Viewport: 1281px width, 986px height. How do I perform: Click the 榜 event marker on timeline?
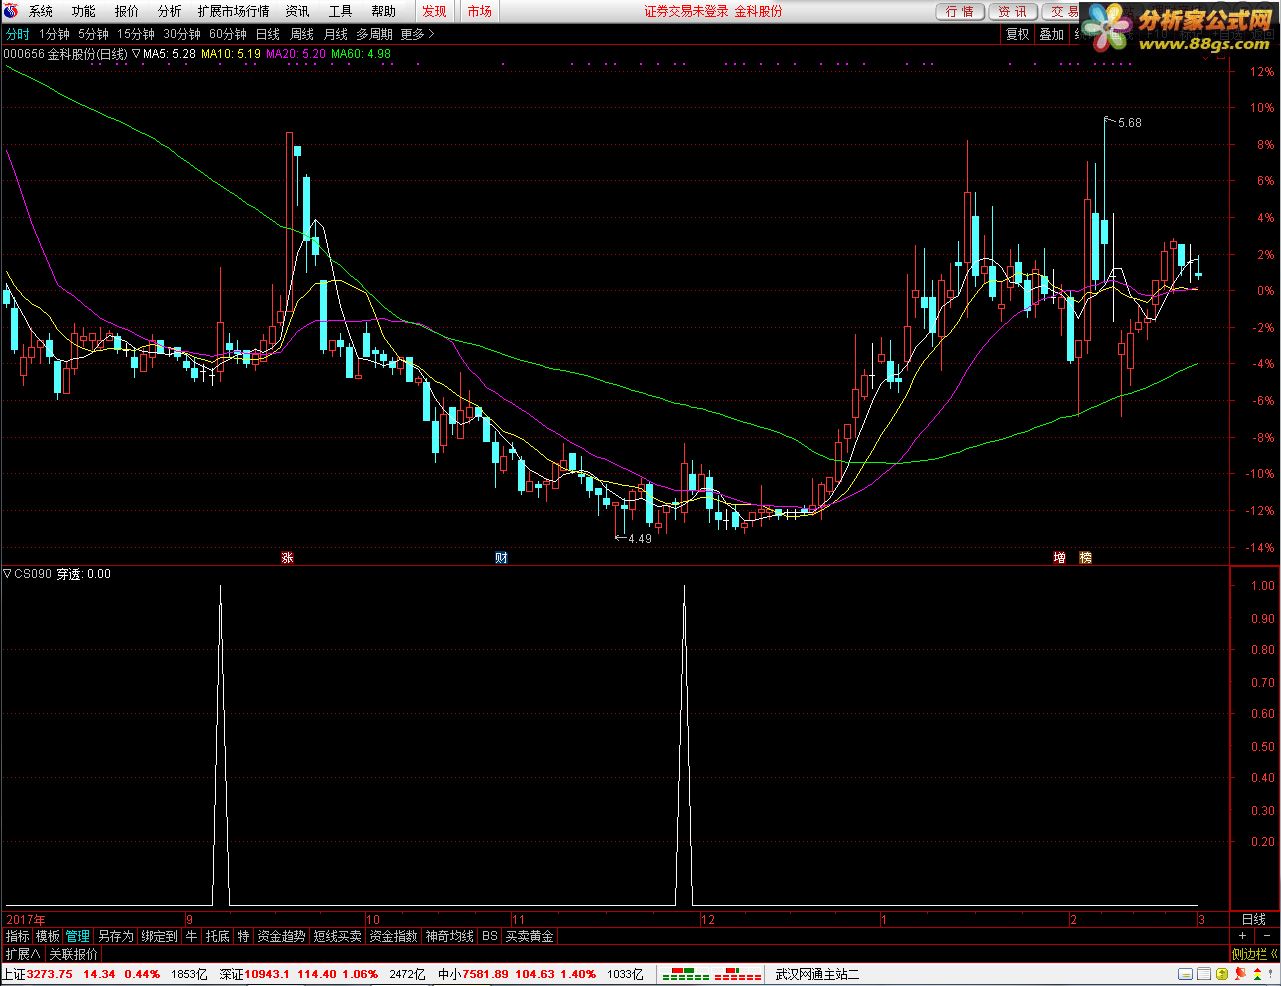pos(1085,558)
